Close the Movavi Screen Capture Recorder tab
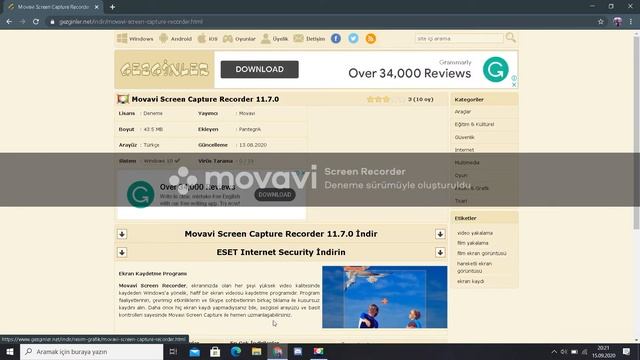 [x=97, y=7]
